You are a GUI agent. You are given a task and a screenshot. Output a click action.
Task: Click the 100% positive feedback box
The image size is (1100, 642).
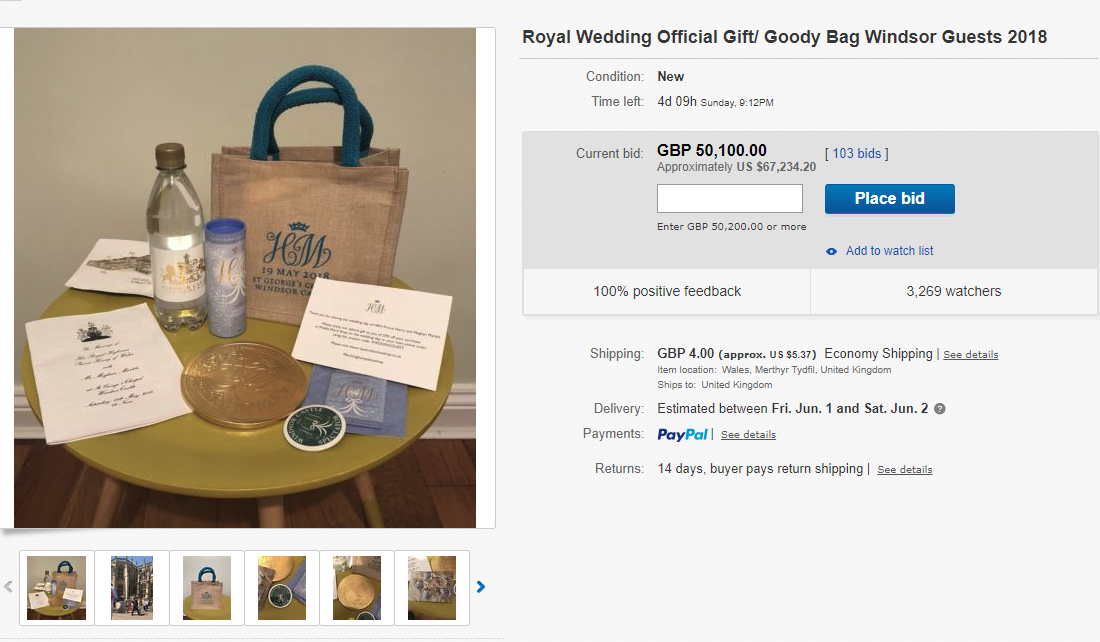click(x=667, y=292)
